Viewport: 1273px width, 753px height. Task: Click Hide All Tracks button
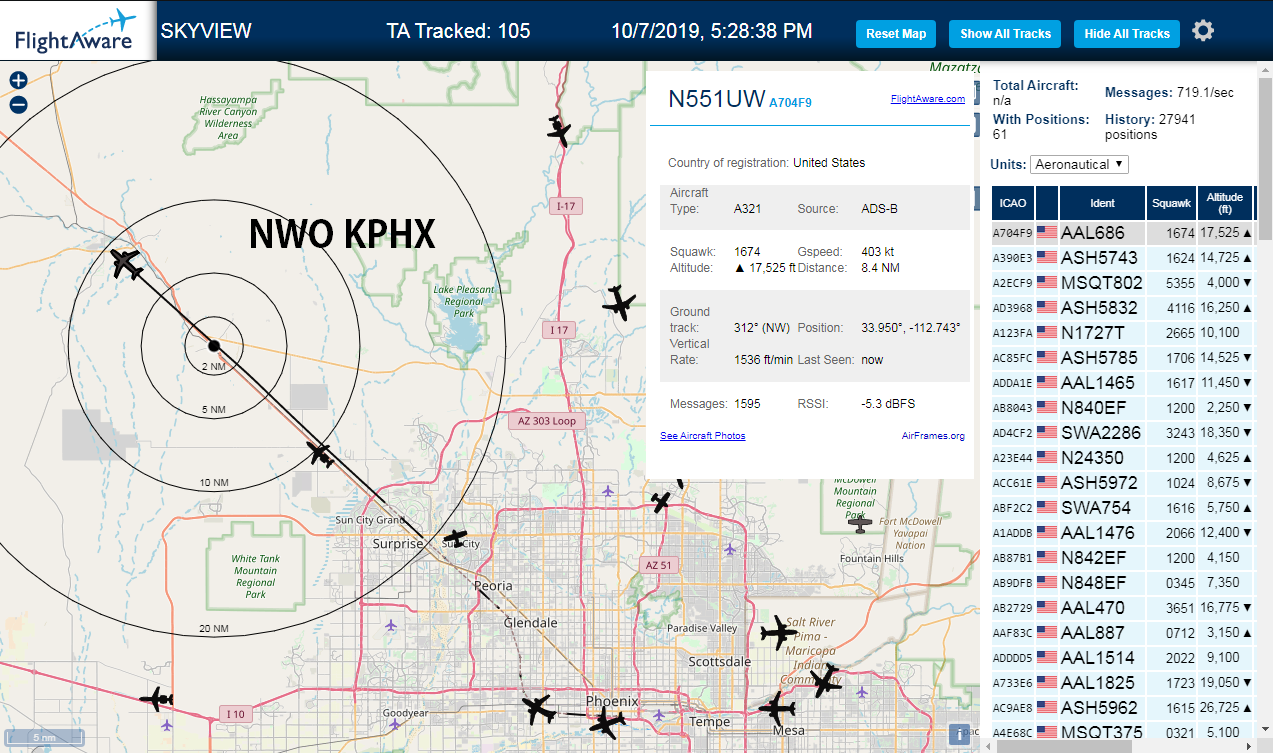[x=1127, y=34]
